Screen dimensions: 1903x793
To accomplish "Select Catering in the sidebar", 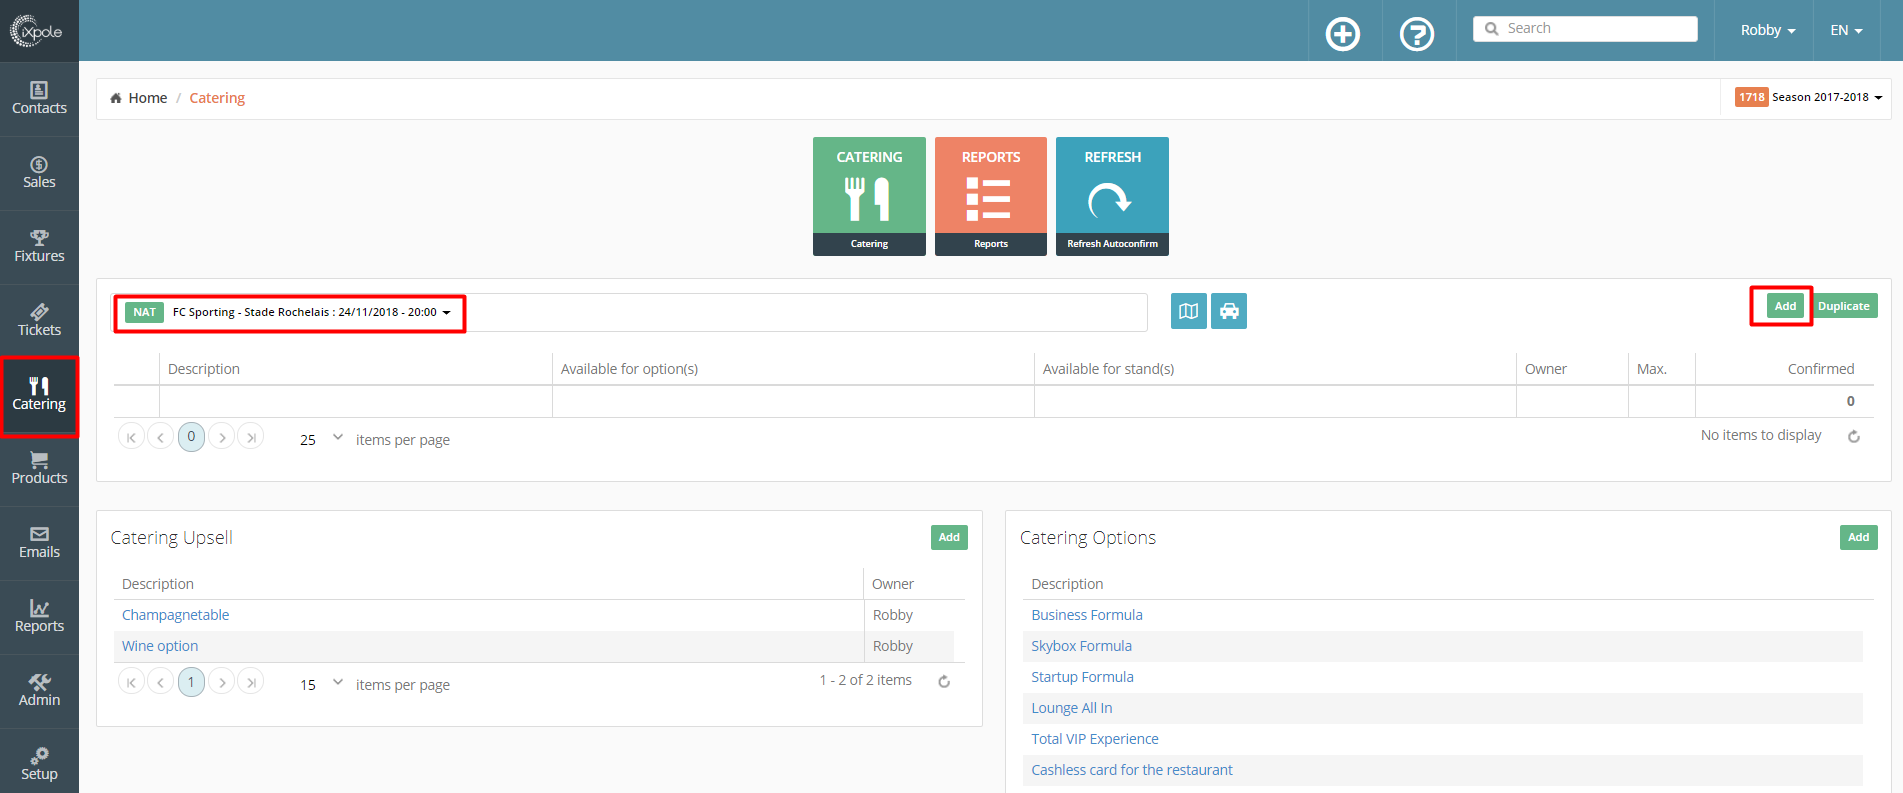I will tap(39, 395).
